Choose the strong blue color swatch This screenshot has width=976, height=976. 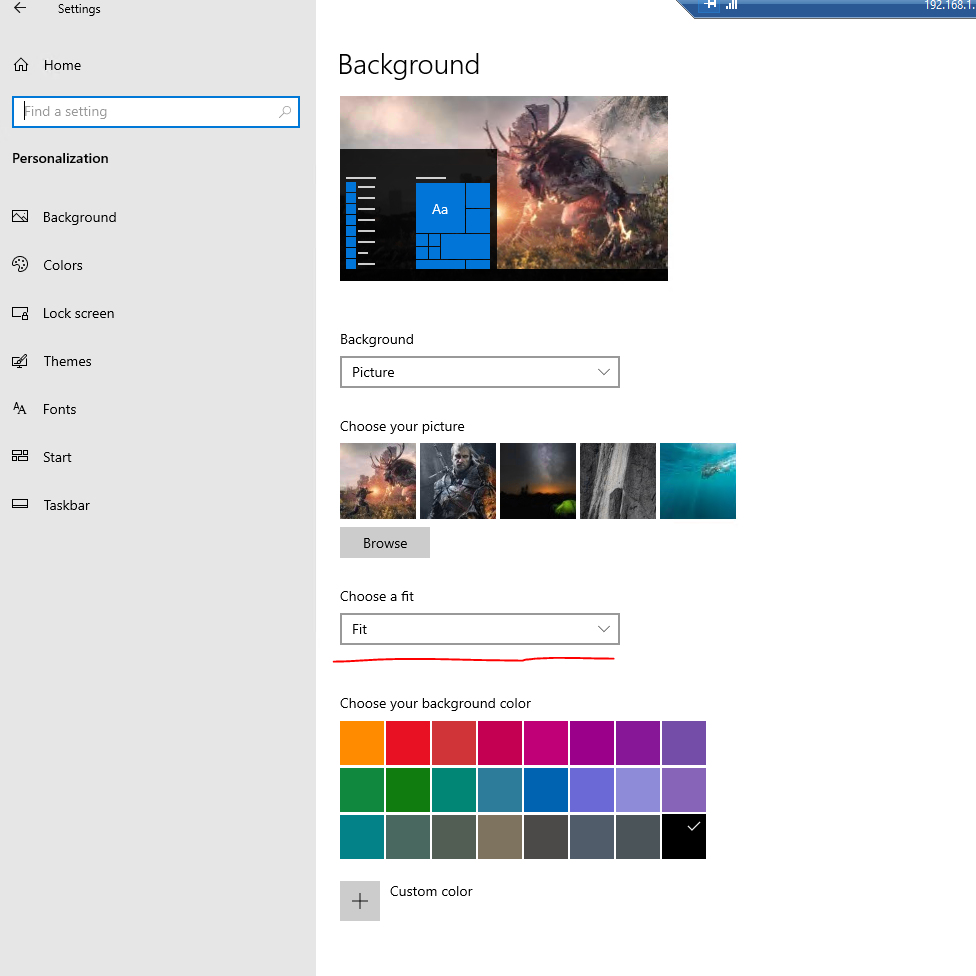546,790
